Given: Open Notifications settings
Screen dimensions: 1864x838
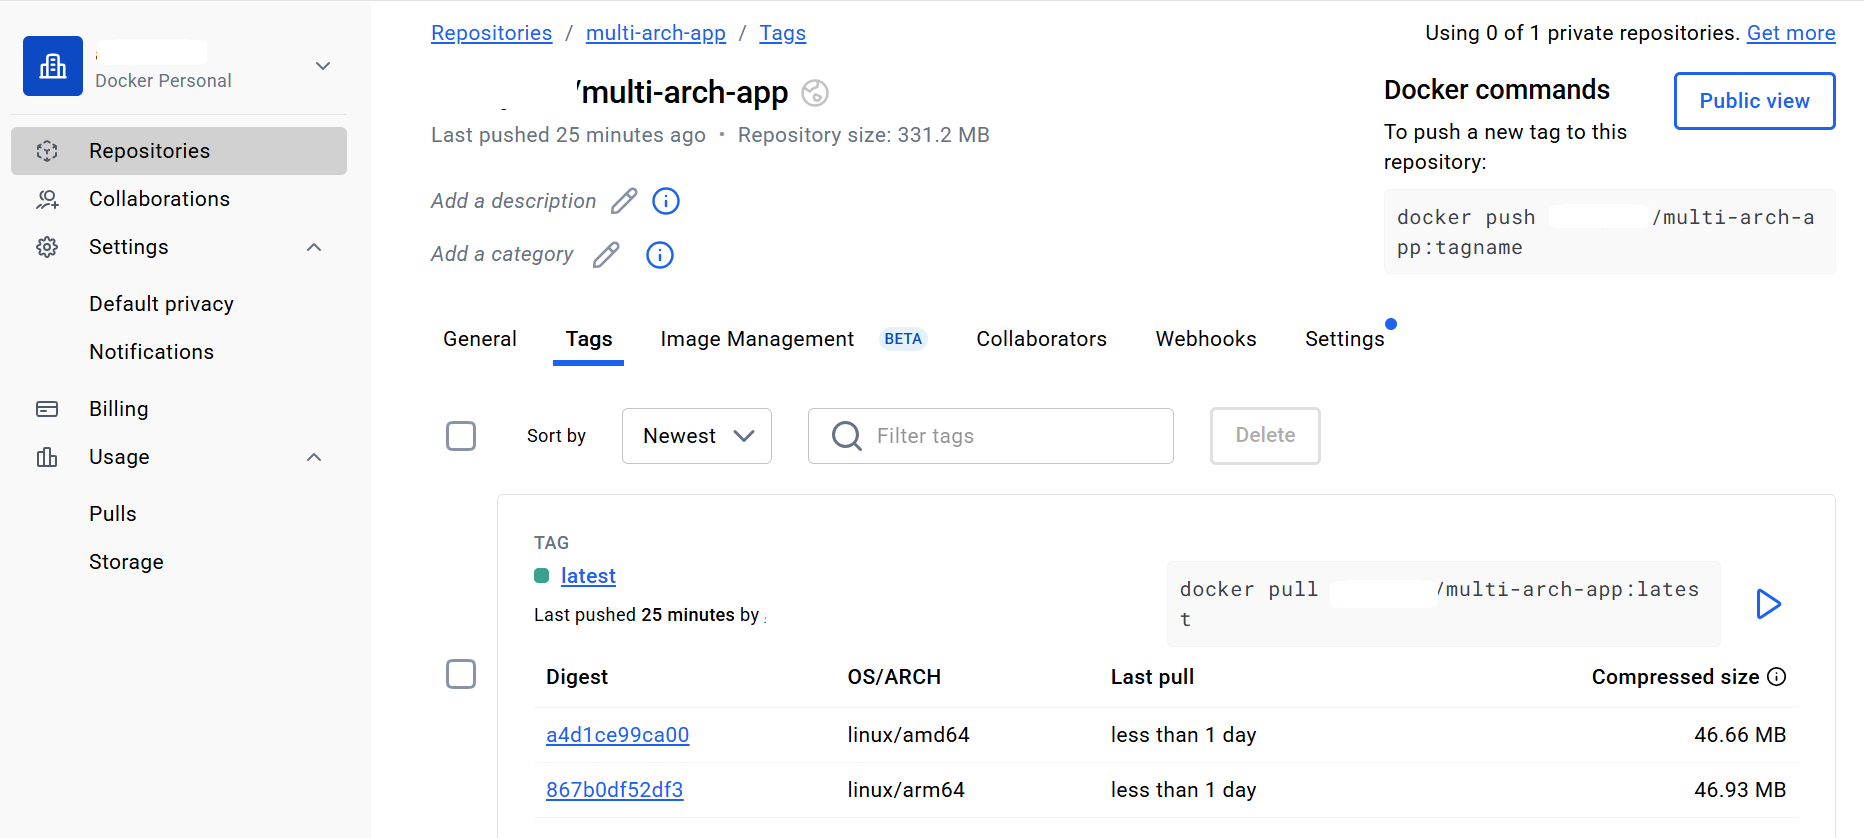Looking at the screenshot, I should (x=151, y=352).
